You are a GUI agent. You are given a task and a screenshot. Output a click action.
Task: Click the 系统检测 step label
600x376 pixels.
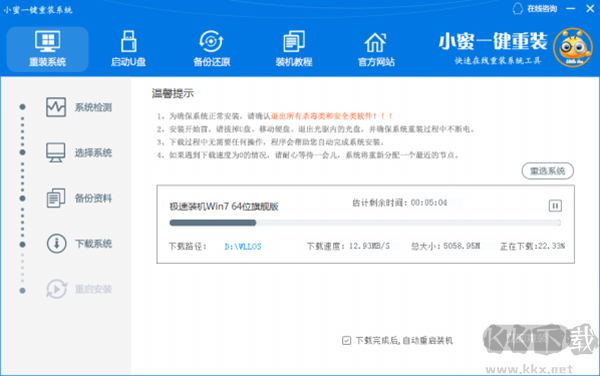tap(93, 107)
